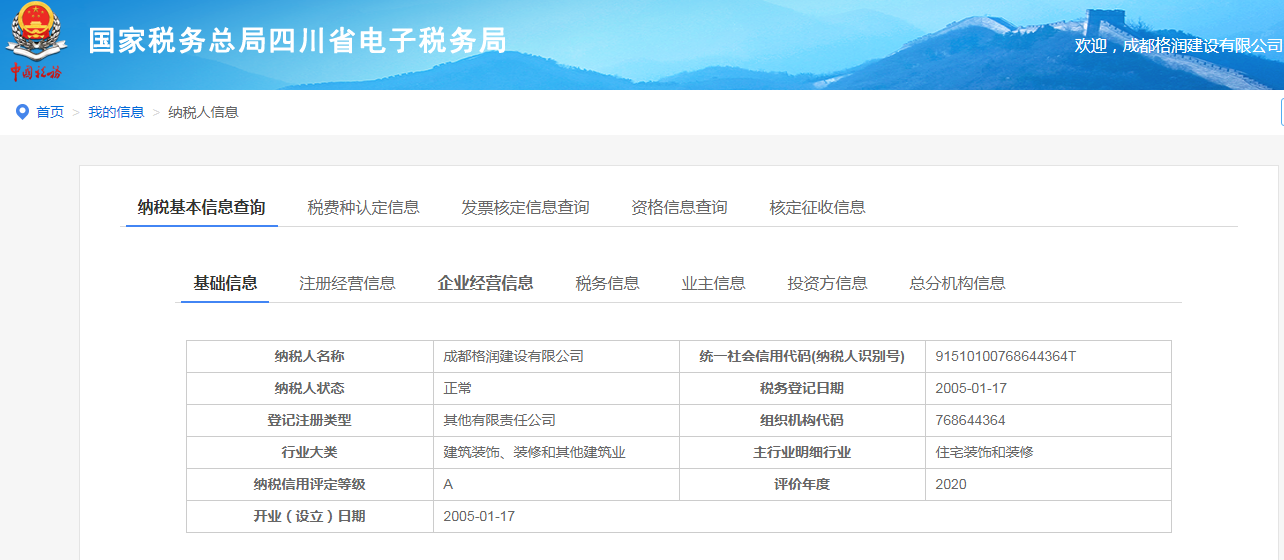Viewport: 1284px width, 560px height.
Task: Open 核定征收信息 tab
Action: (817, 207)
